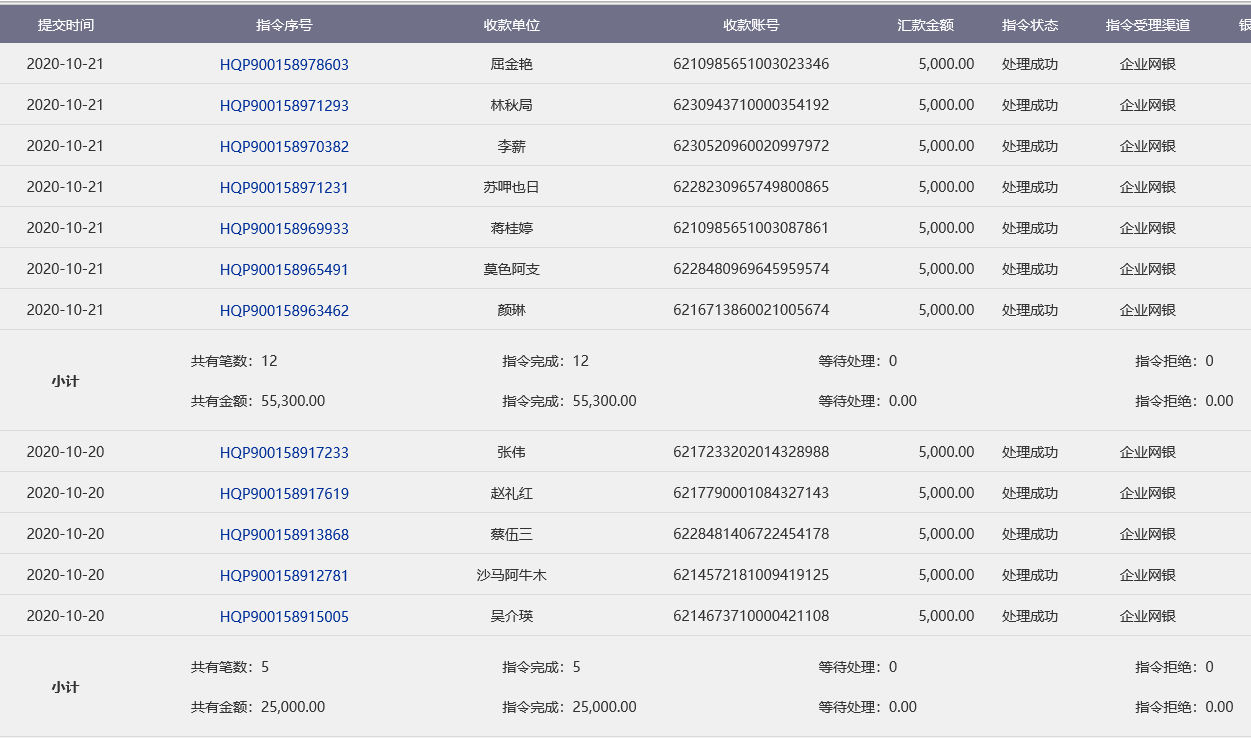The image size is (1251, 738).
Task: Open instruction HQP900158969933 for 蒋桂婷
Action: [284, 229]
